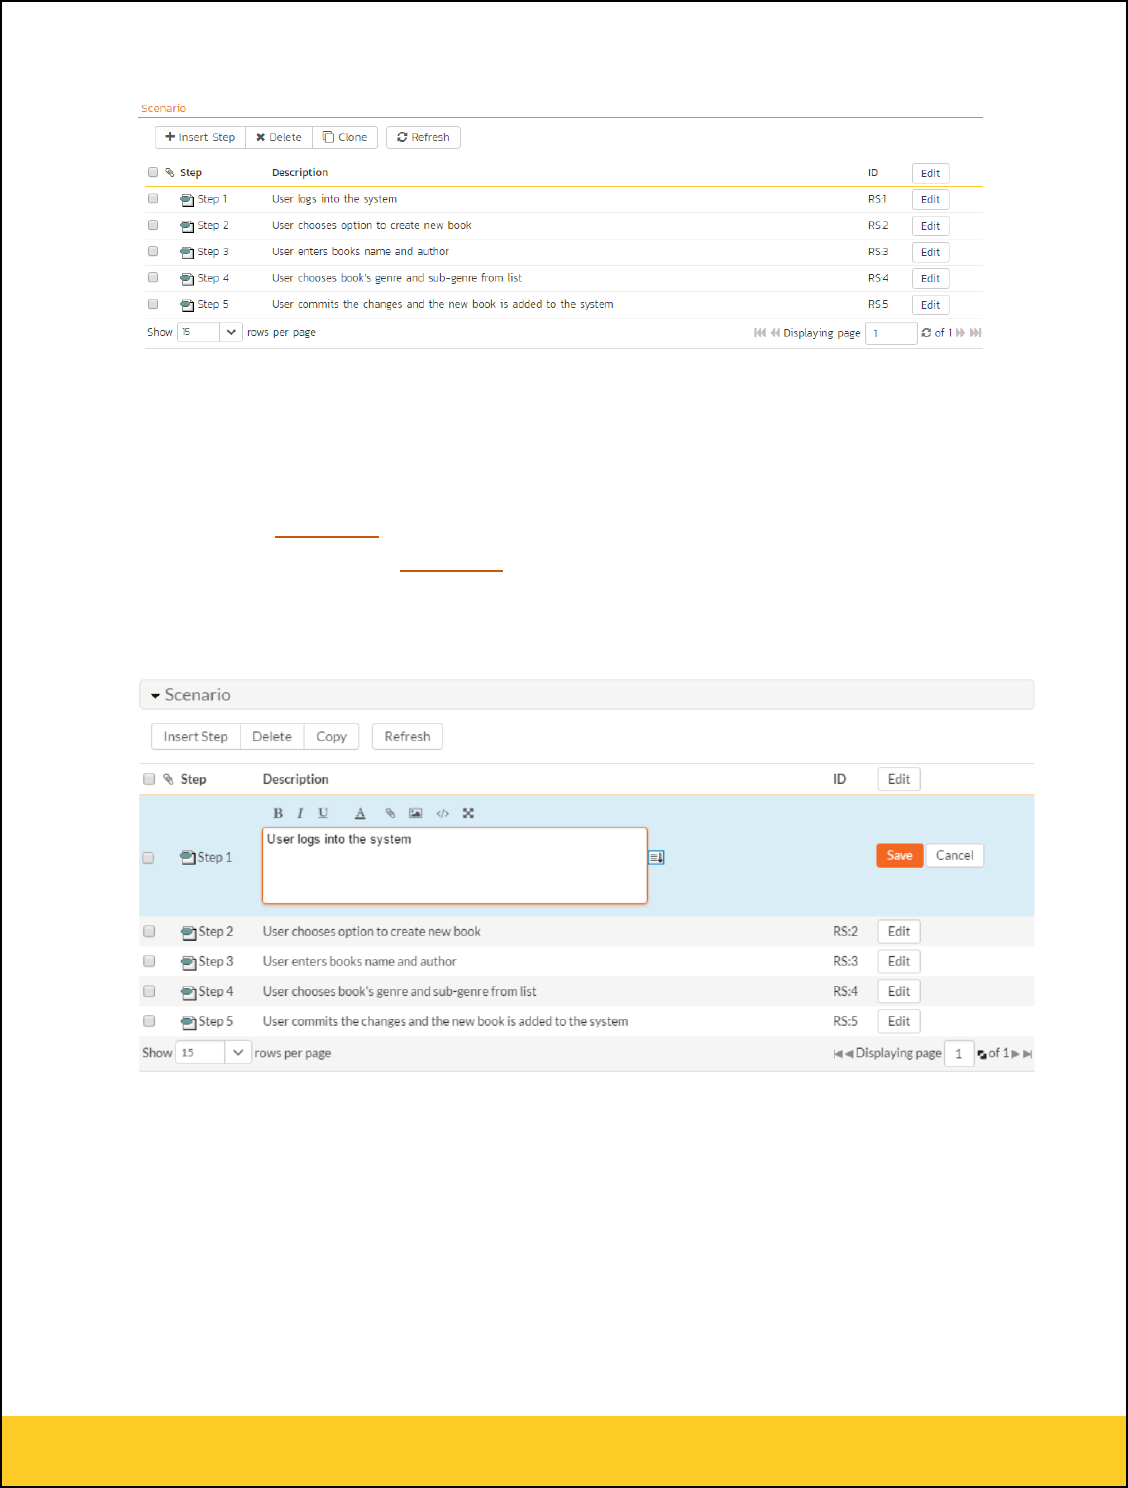
Task: Insert an image via the editor toolbar
Action: (415, 813)
